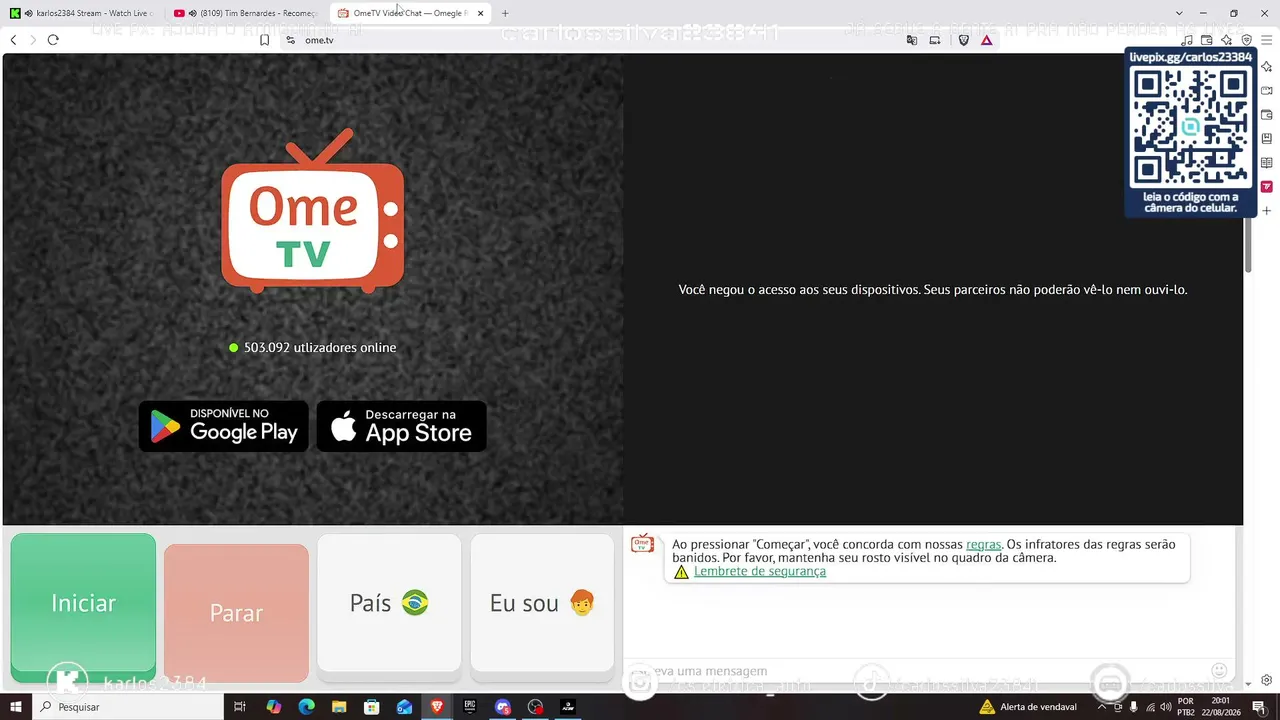The height and width of the screenshot is (720, 1280).
Task: Open the País country selector
Action: [x=389, y=603]
